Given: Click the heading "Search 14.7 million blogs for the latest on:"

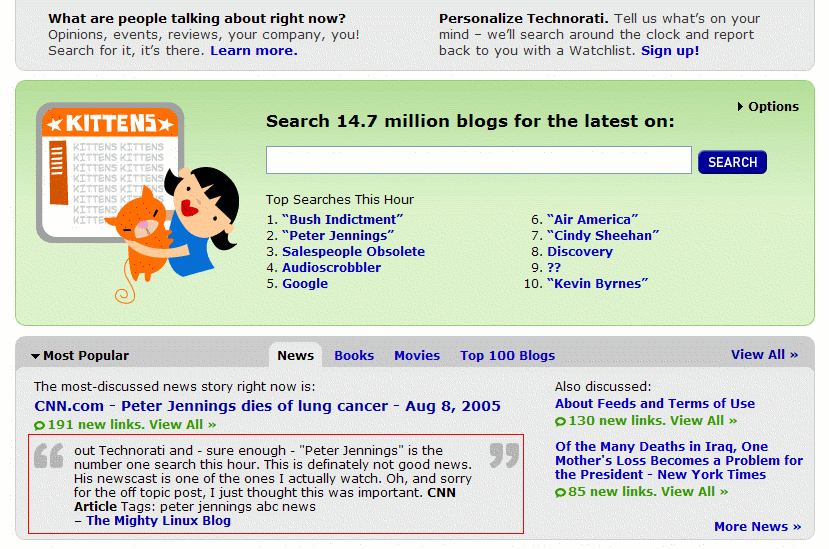Looking at the screenshot, I should (x=470, y=122).
